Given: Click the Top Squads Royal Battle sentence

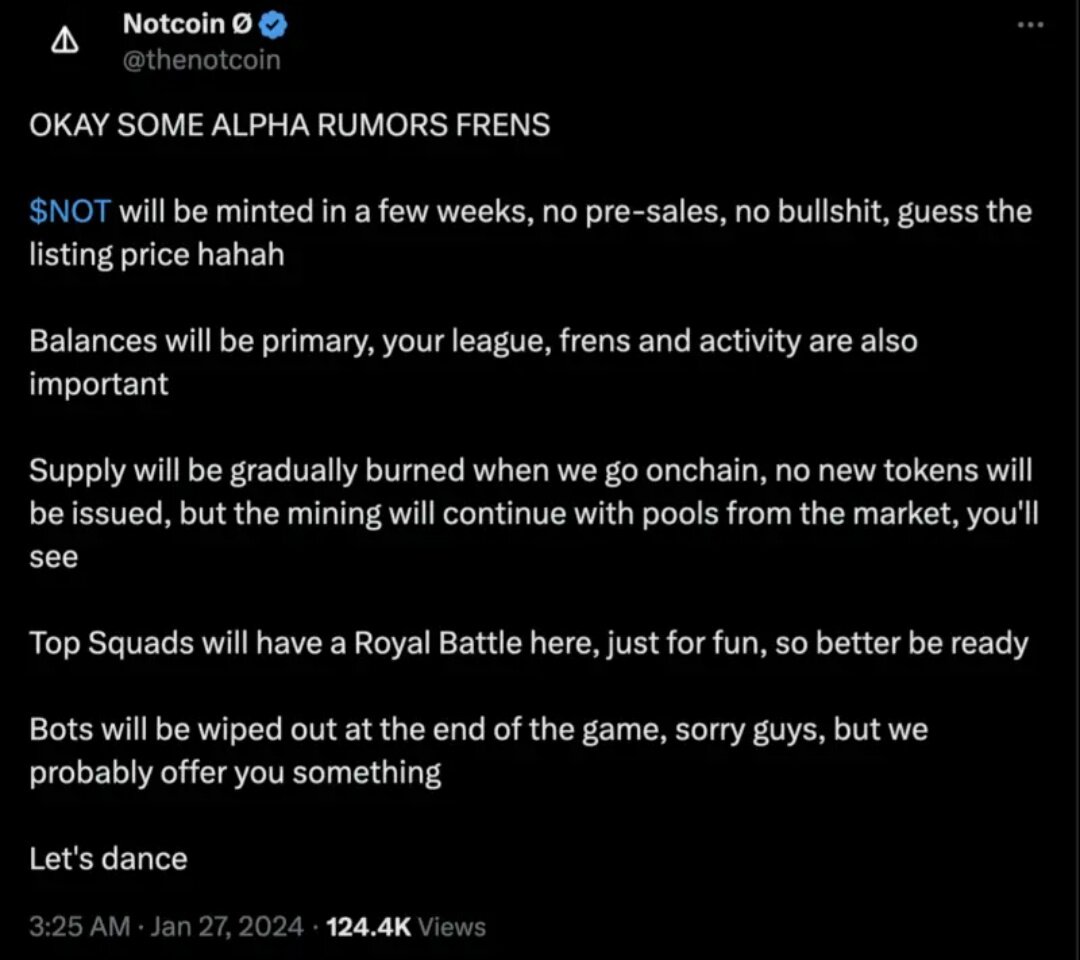Looking at the screenshot, I should [x=528, y=642].
